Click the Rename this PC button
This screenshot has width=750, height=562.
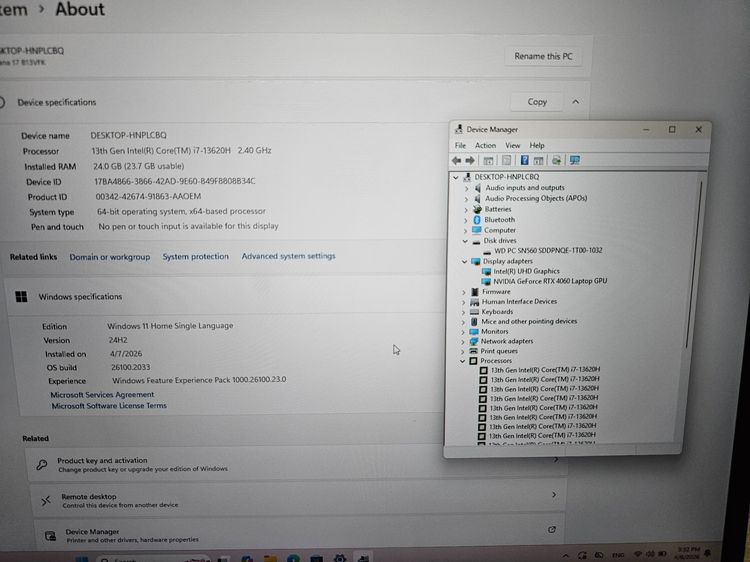[x=543, y=57]
